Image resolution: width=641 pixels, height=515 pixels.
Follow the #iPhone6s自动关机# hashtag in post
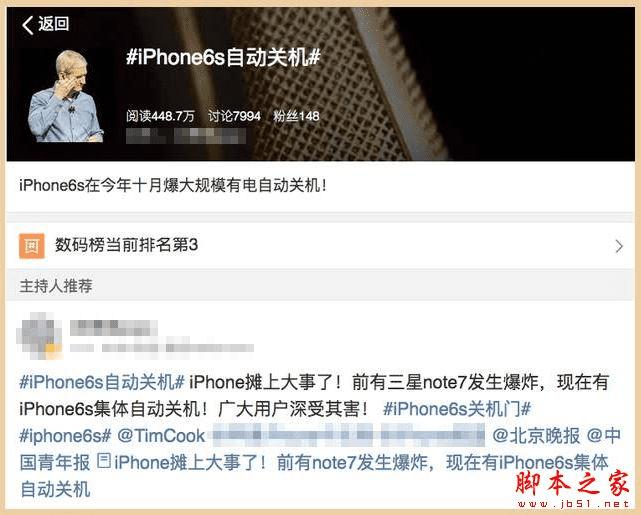point(102,382)
